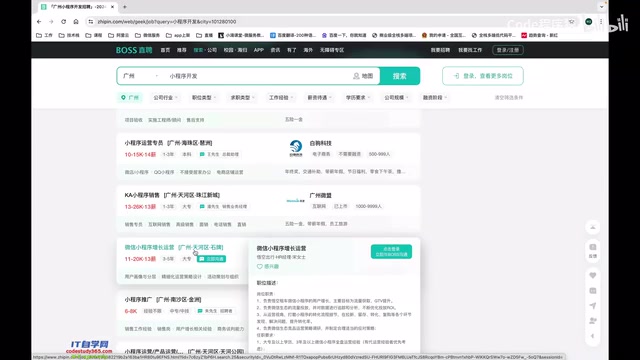The height and width of the screenshot is (360, 640).
Task: Focus the 小程序开发 search keyword field
Action: point(257,76)
